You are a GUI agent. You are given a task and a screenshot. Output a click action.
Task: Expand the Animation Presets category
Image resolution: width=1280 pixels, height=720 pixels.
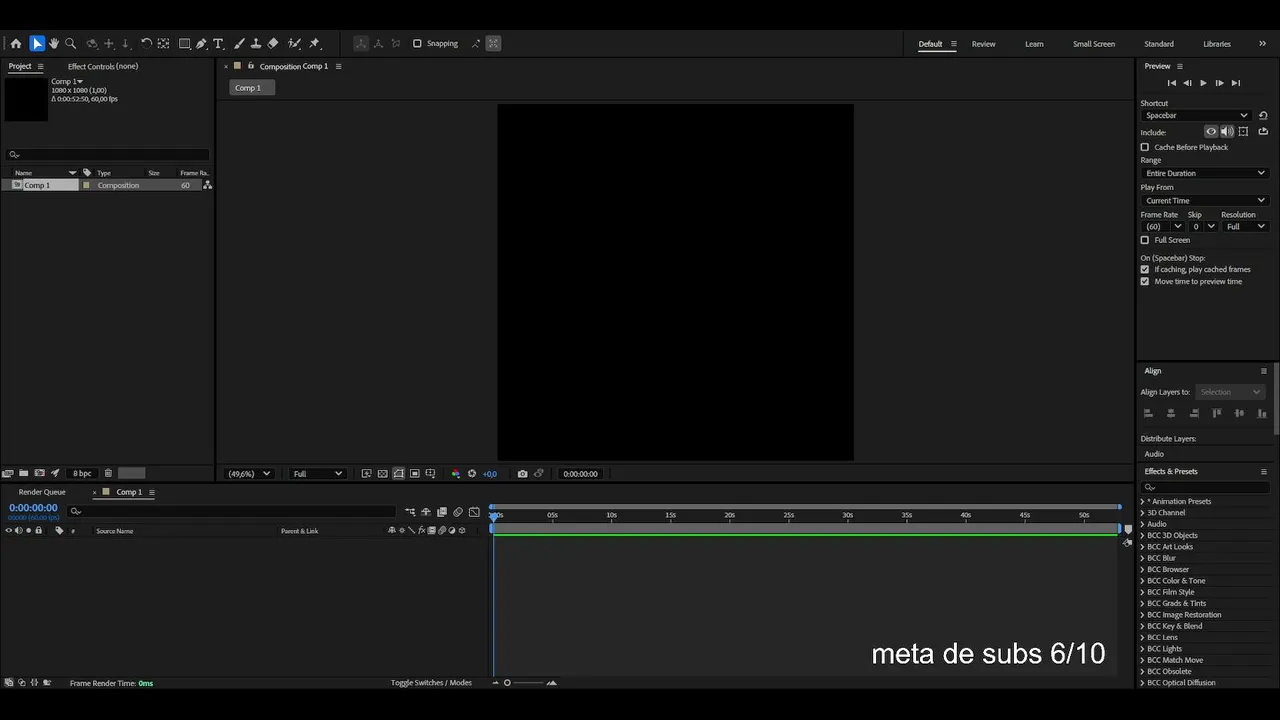[x=1143, y=501]
